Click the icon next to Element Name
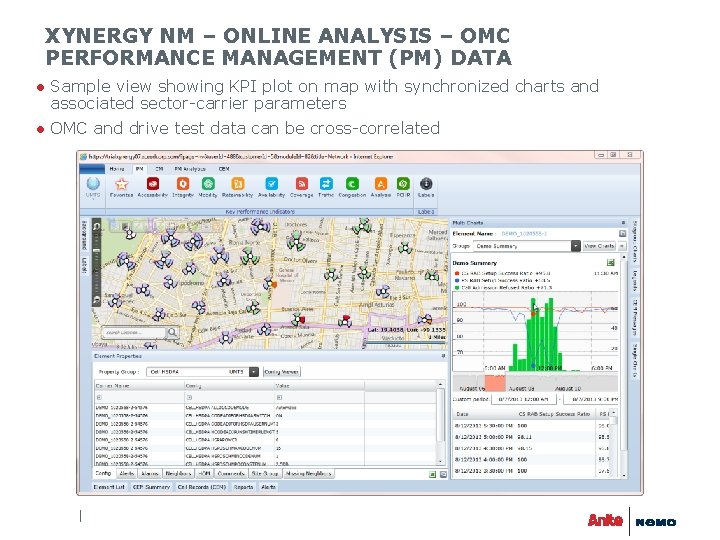This screenshot has width=720, height=540. 622,234
